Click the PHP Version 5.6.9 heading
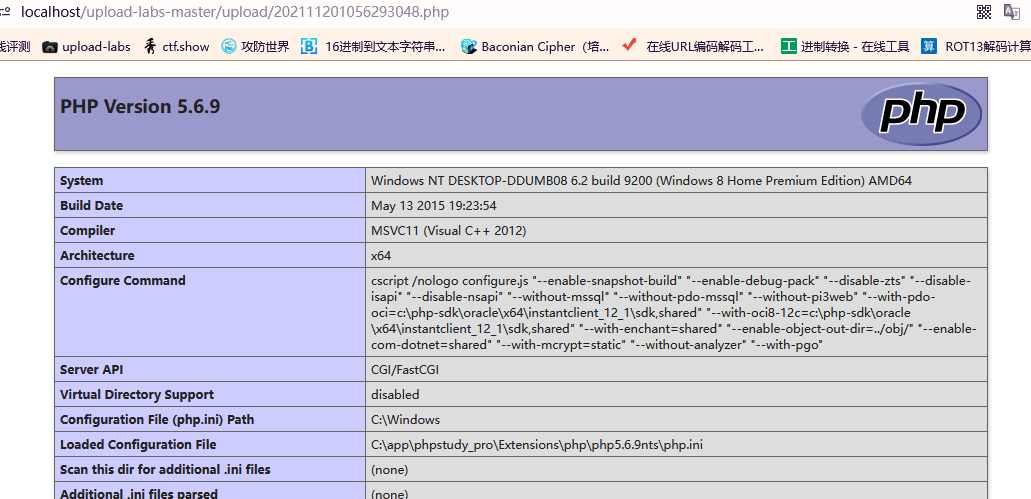 [140, 107]
